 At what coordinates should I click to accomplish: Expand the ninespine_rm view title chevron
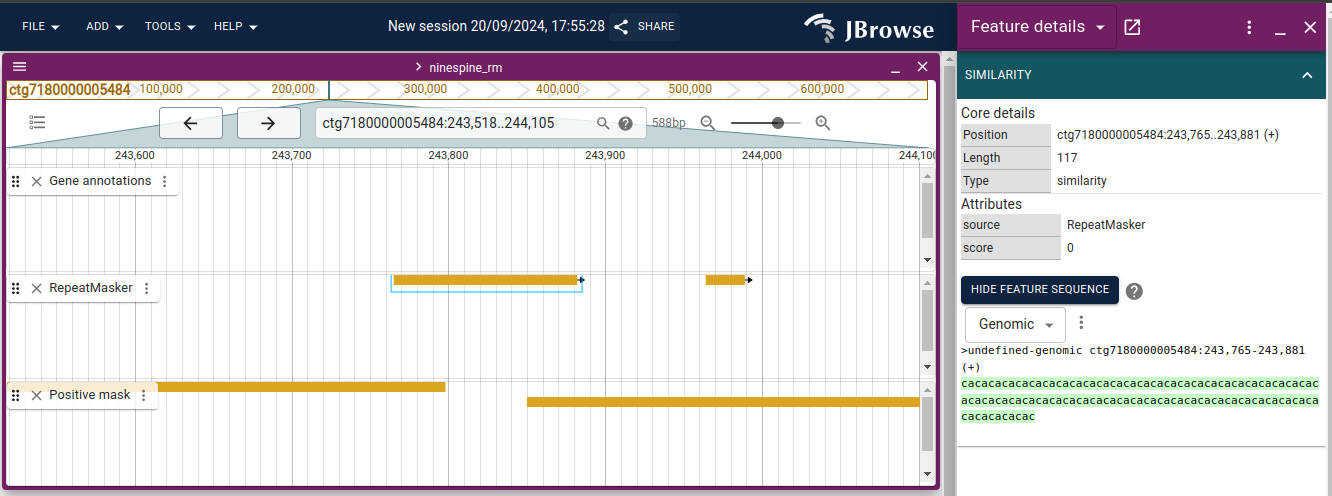(418, 67)
